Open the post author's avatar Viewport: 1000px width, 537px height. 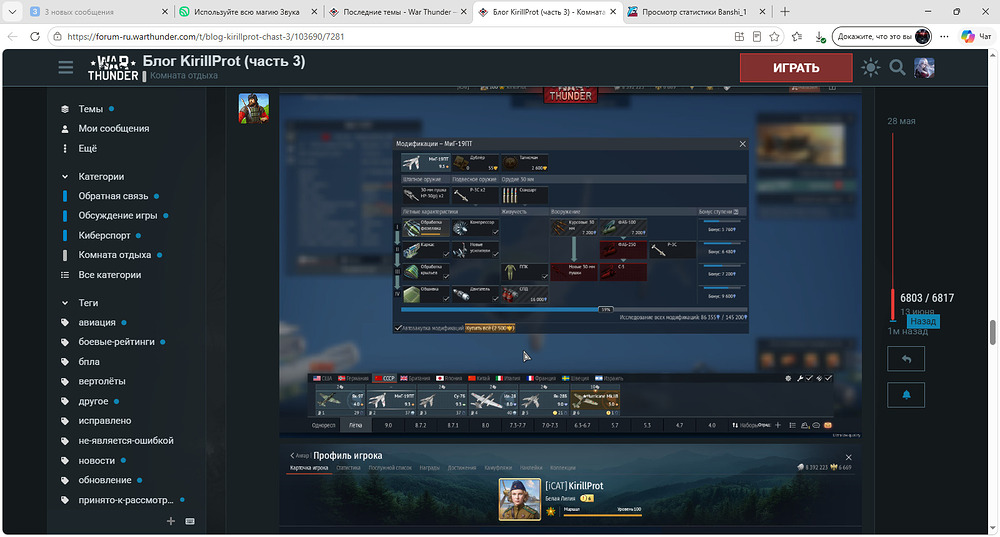click(253, 108)
